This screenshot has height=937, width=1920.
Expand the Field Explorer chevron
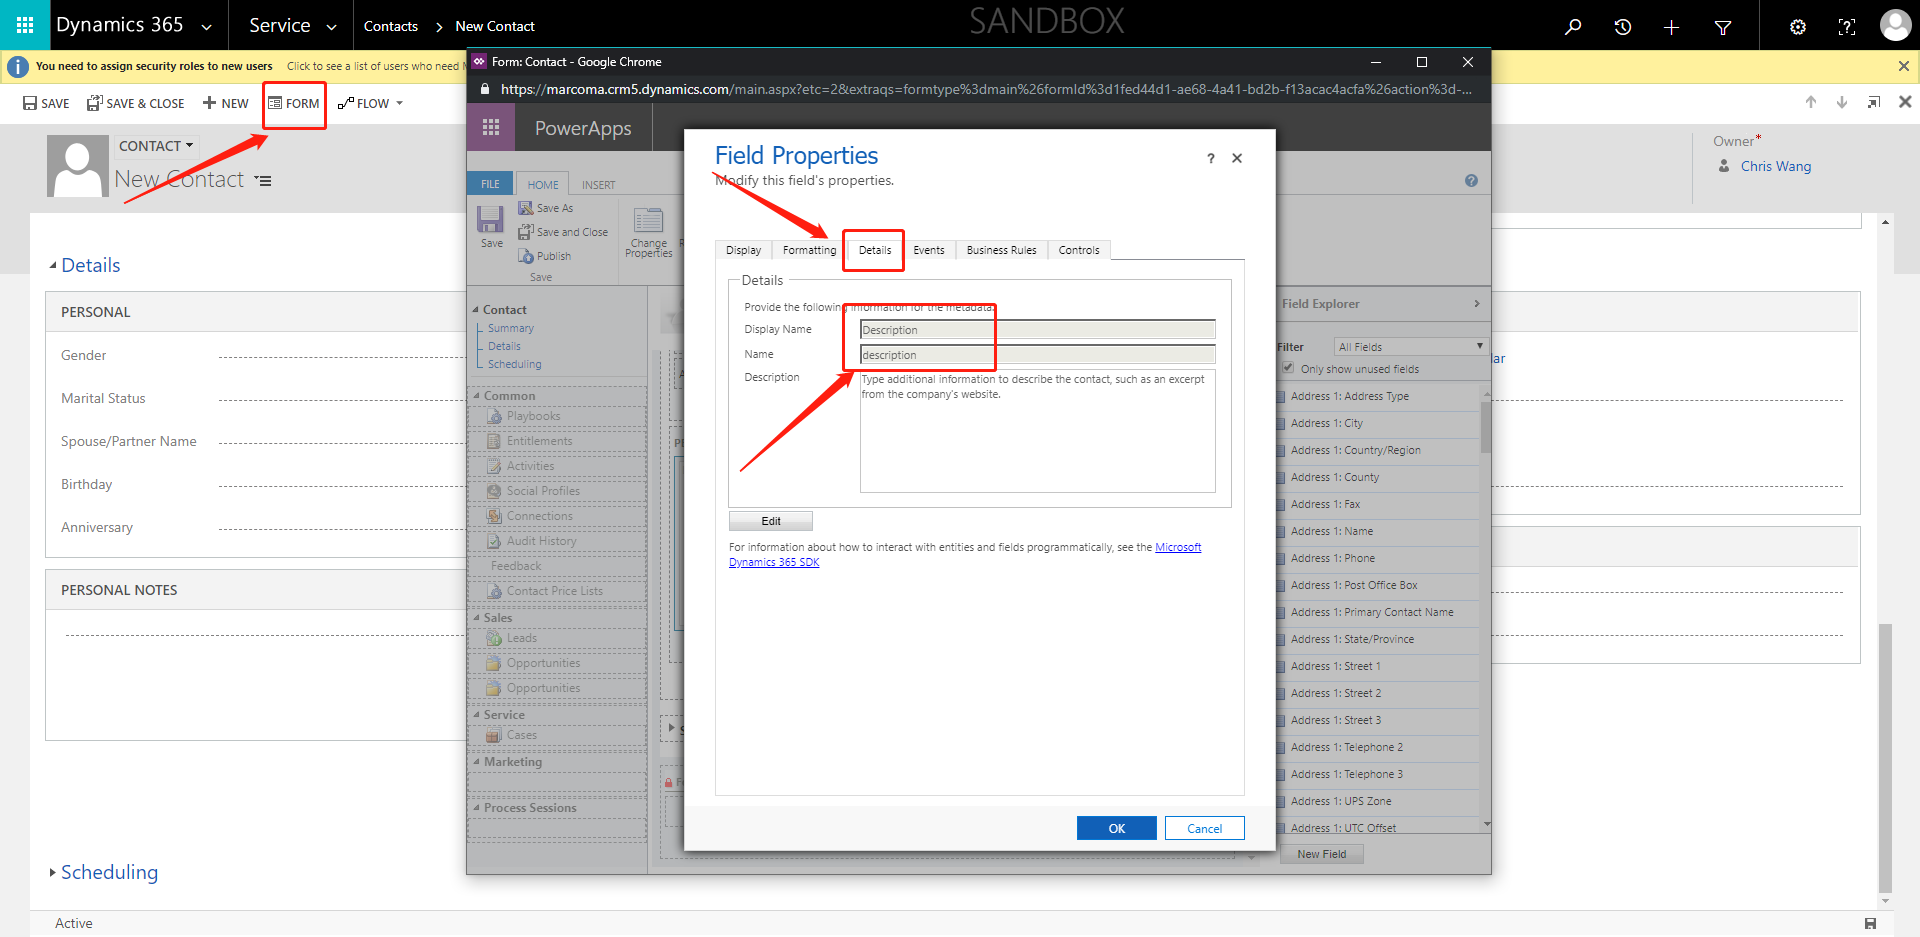click(1477, 304)
